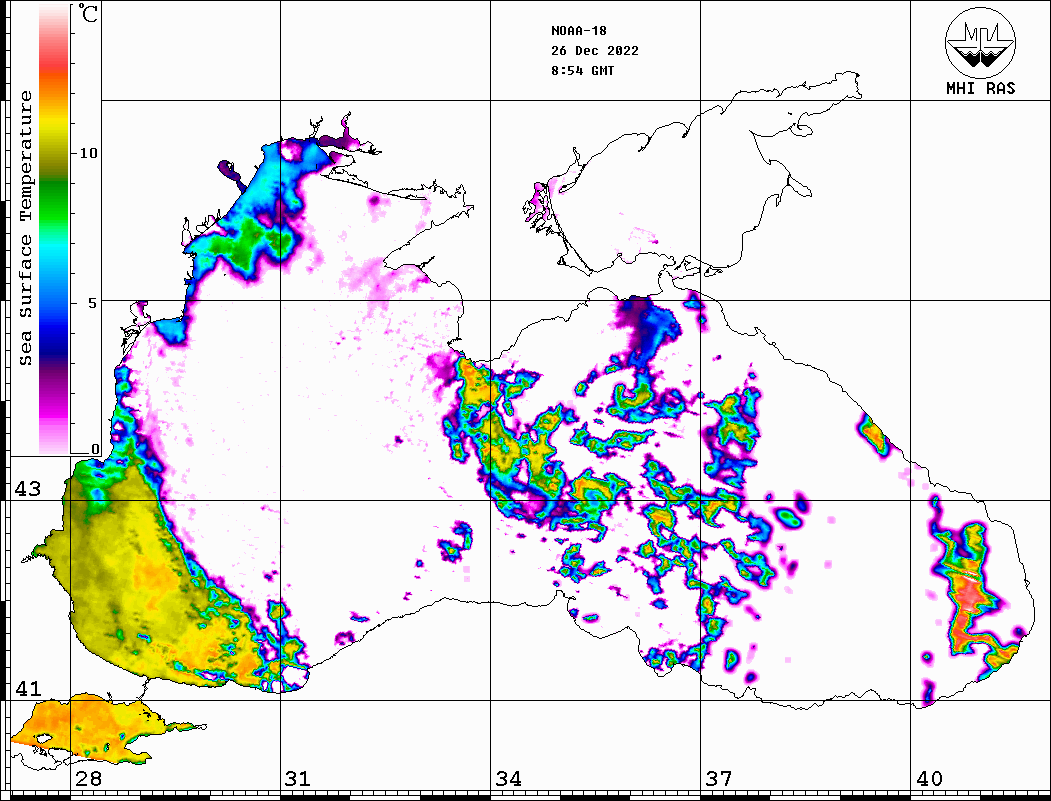Image resolution: width=1051 pixels, height=801 pixels.
Task: Click latitude label '43'
Action: tap(28, 489)
